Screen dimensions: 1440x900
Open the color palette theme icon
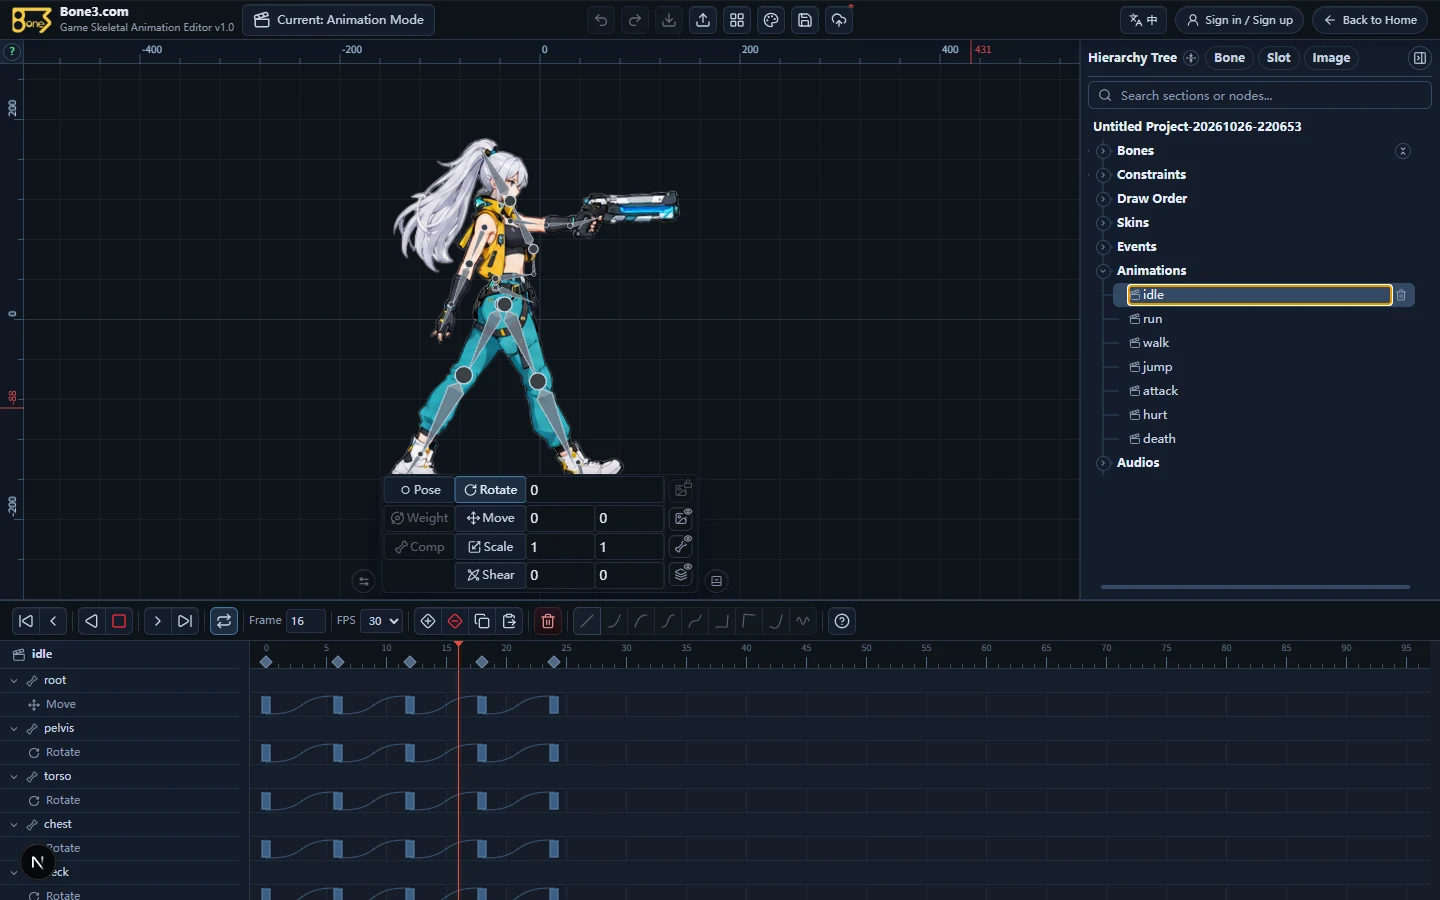click(771, 20)
